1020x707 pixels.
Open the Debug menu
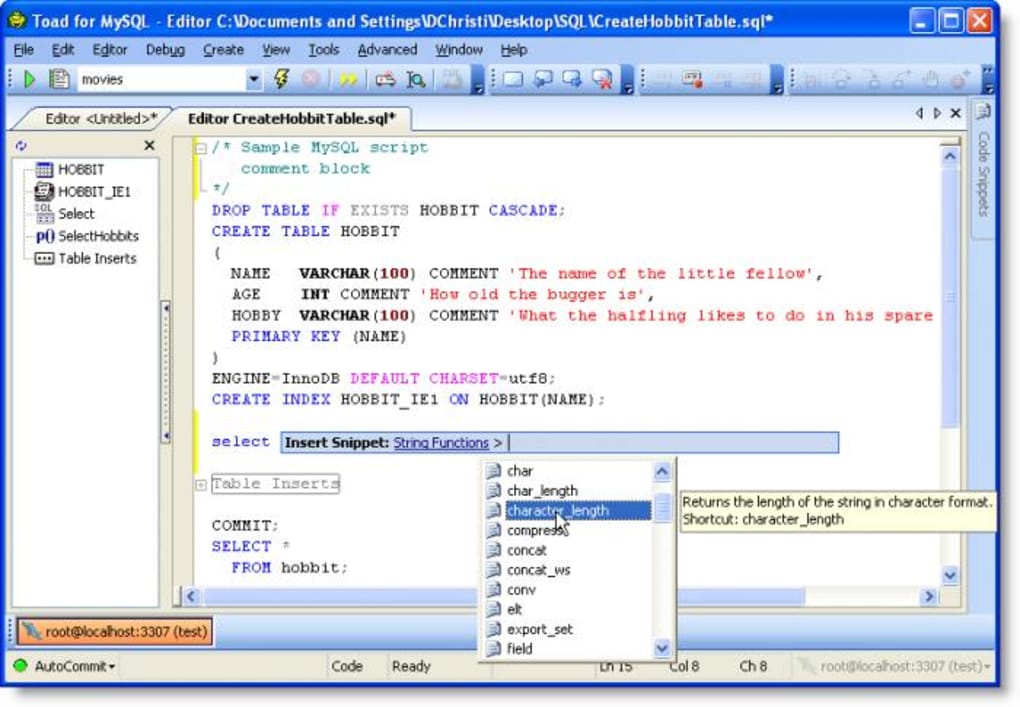pyautogui.click(x=164, y=49)
